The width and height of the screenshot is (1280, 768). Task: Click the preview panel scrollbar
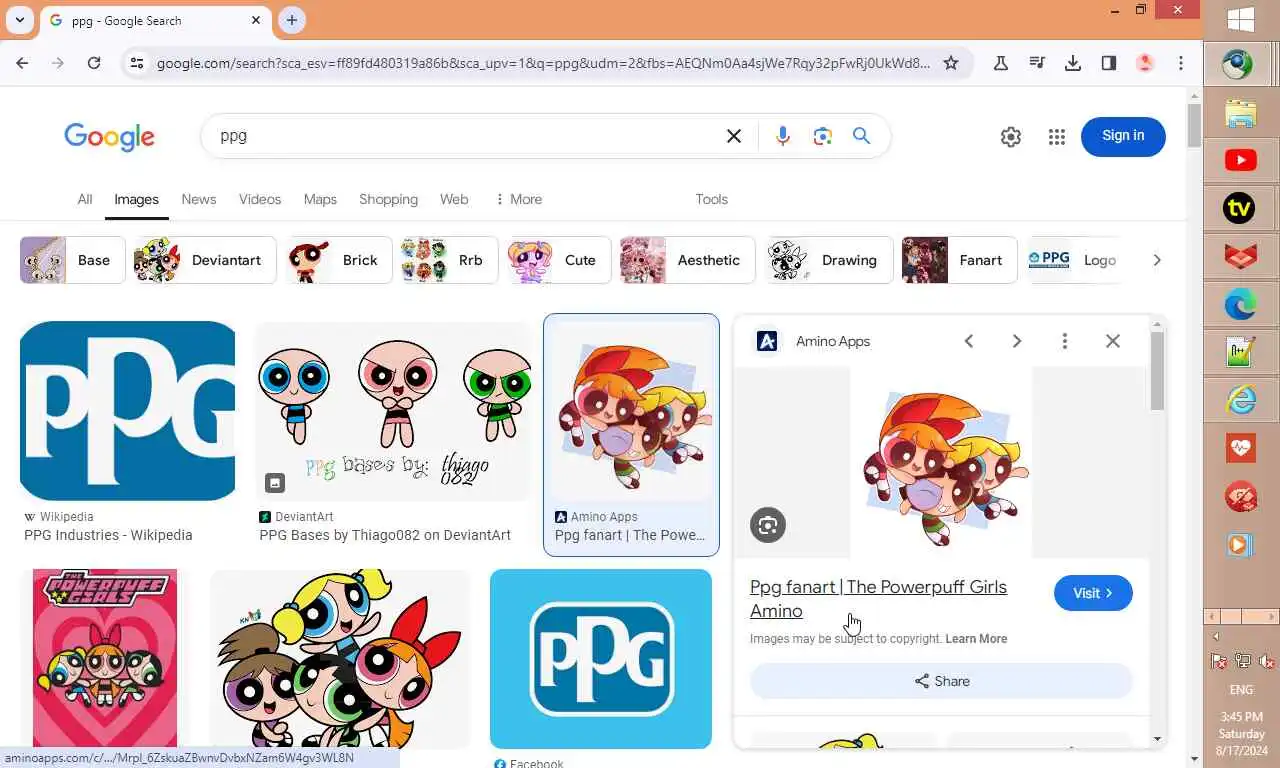click(x=1158, y=370)
